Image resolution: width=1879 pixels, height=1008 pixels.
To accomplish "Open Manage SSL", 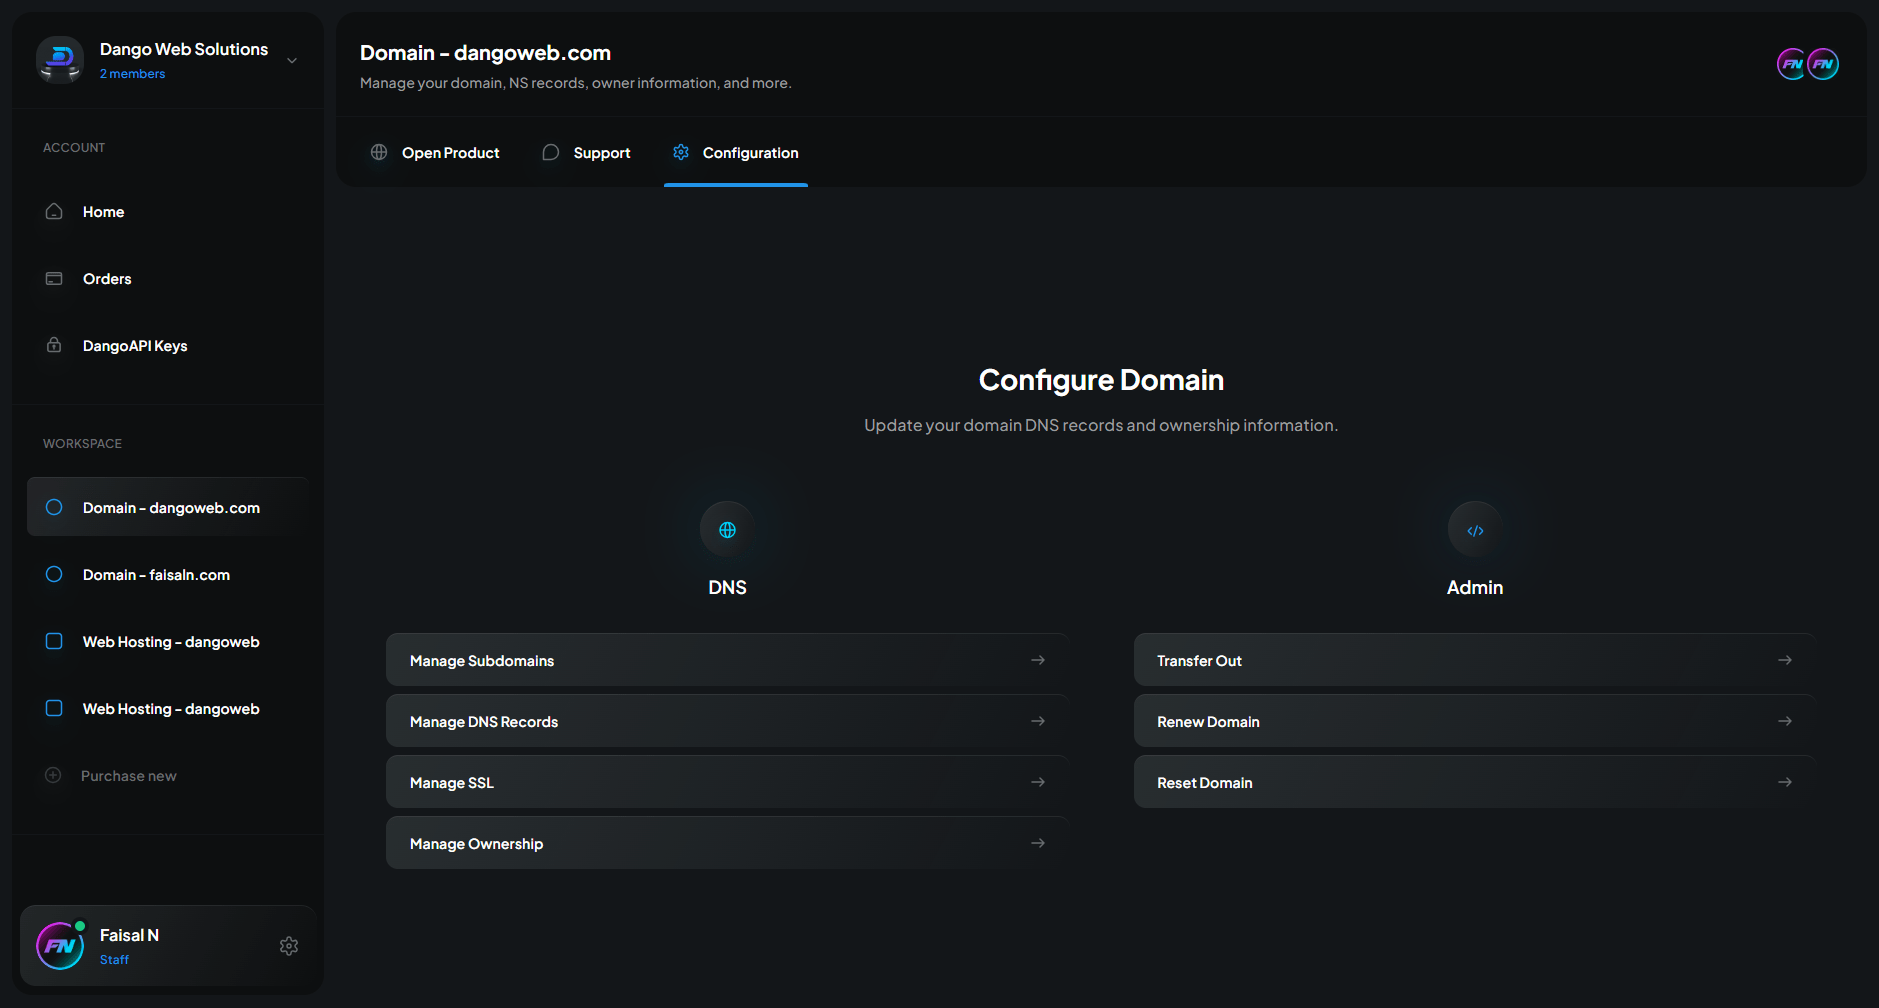I will [727, 782].
